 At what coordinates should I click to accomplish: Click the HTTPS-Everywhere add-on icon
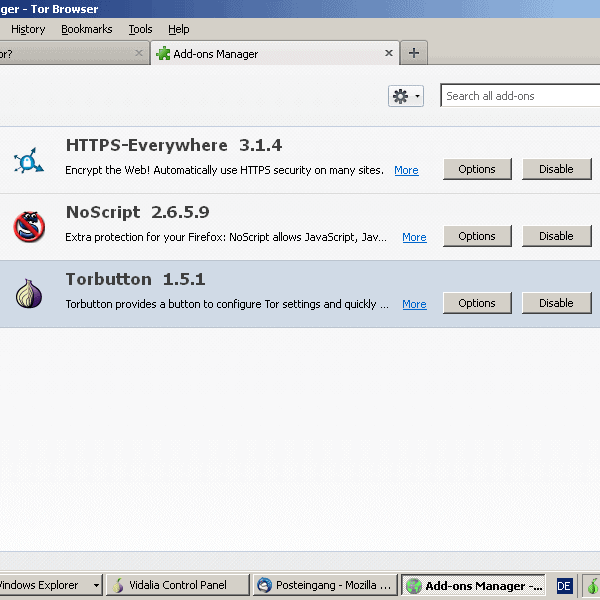(x=29, y=161)
